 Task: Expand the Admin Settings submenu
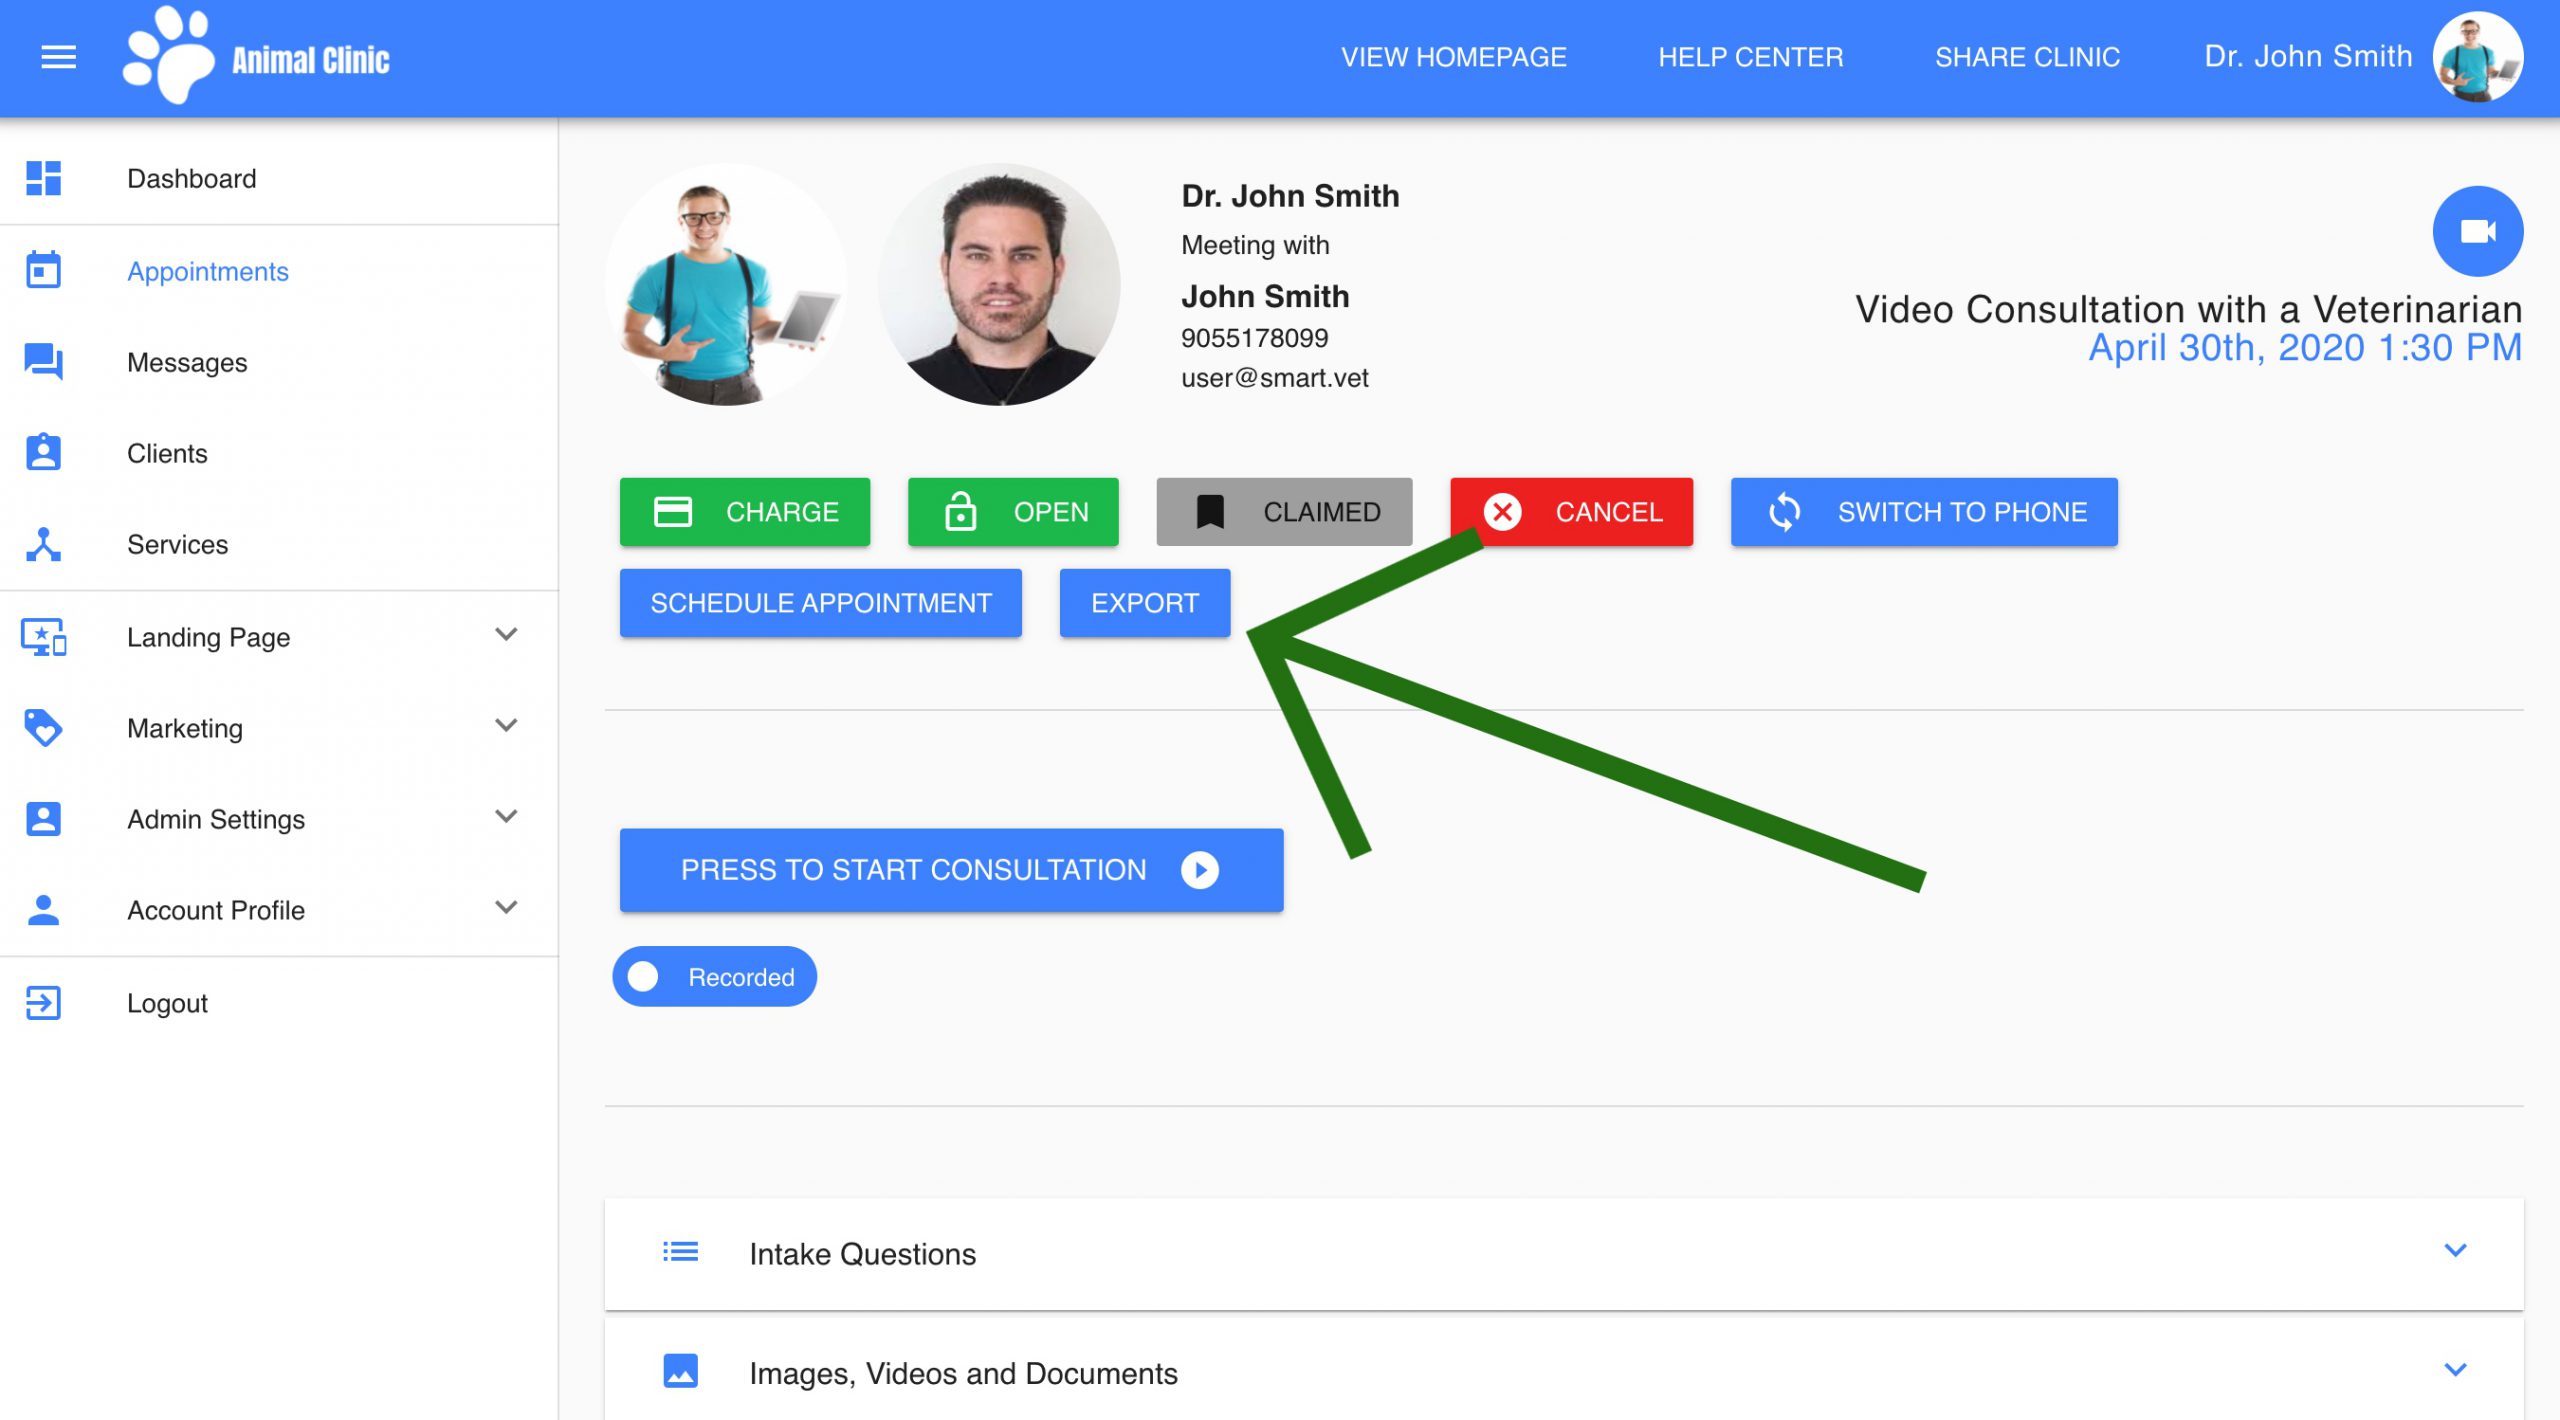pyautogui.click(x=506, y=816)
